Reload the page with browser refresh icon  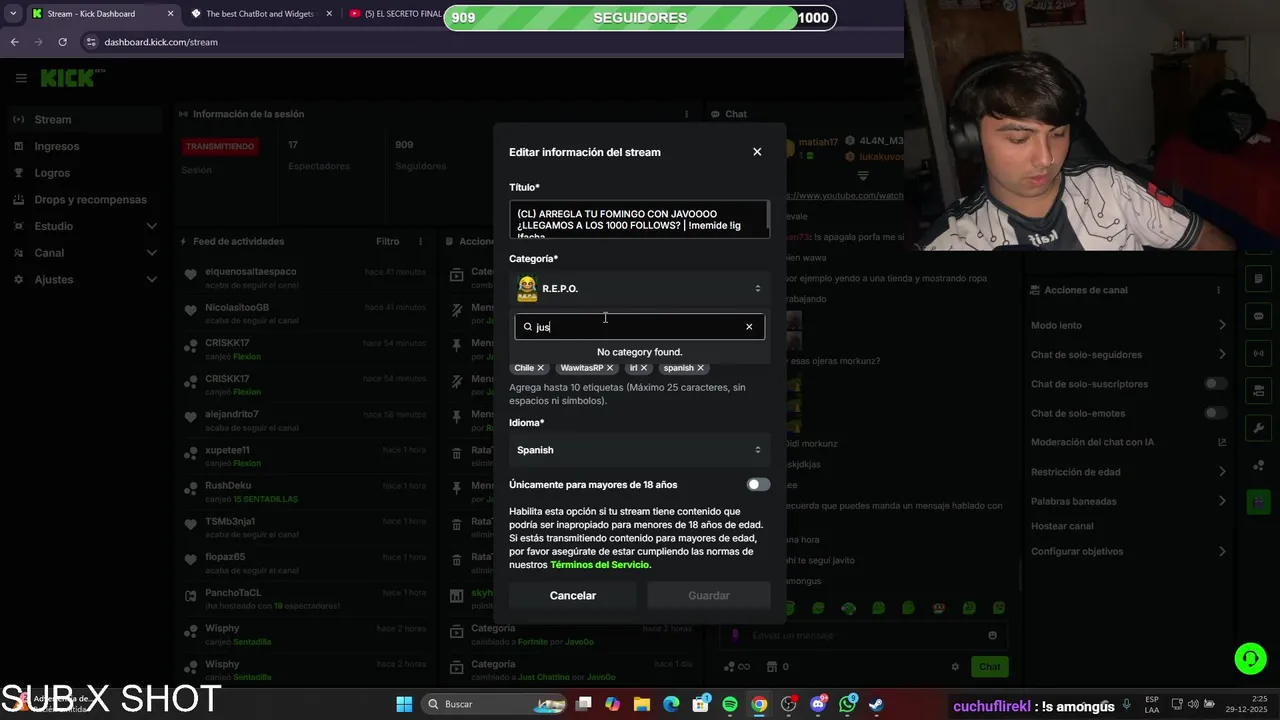[x=62, y=42]
